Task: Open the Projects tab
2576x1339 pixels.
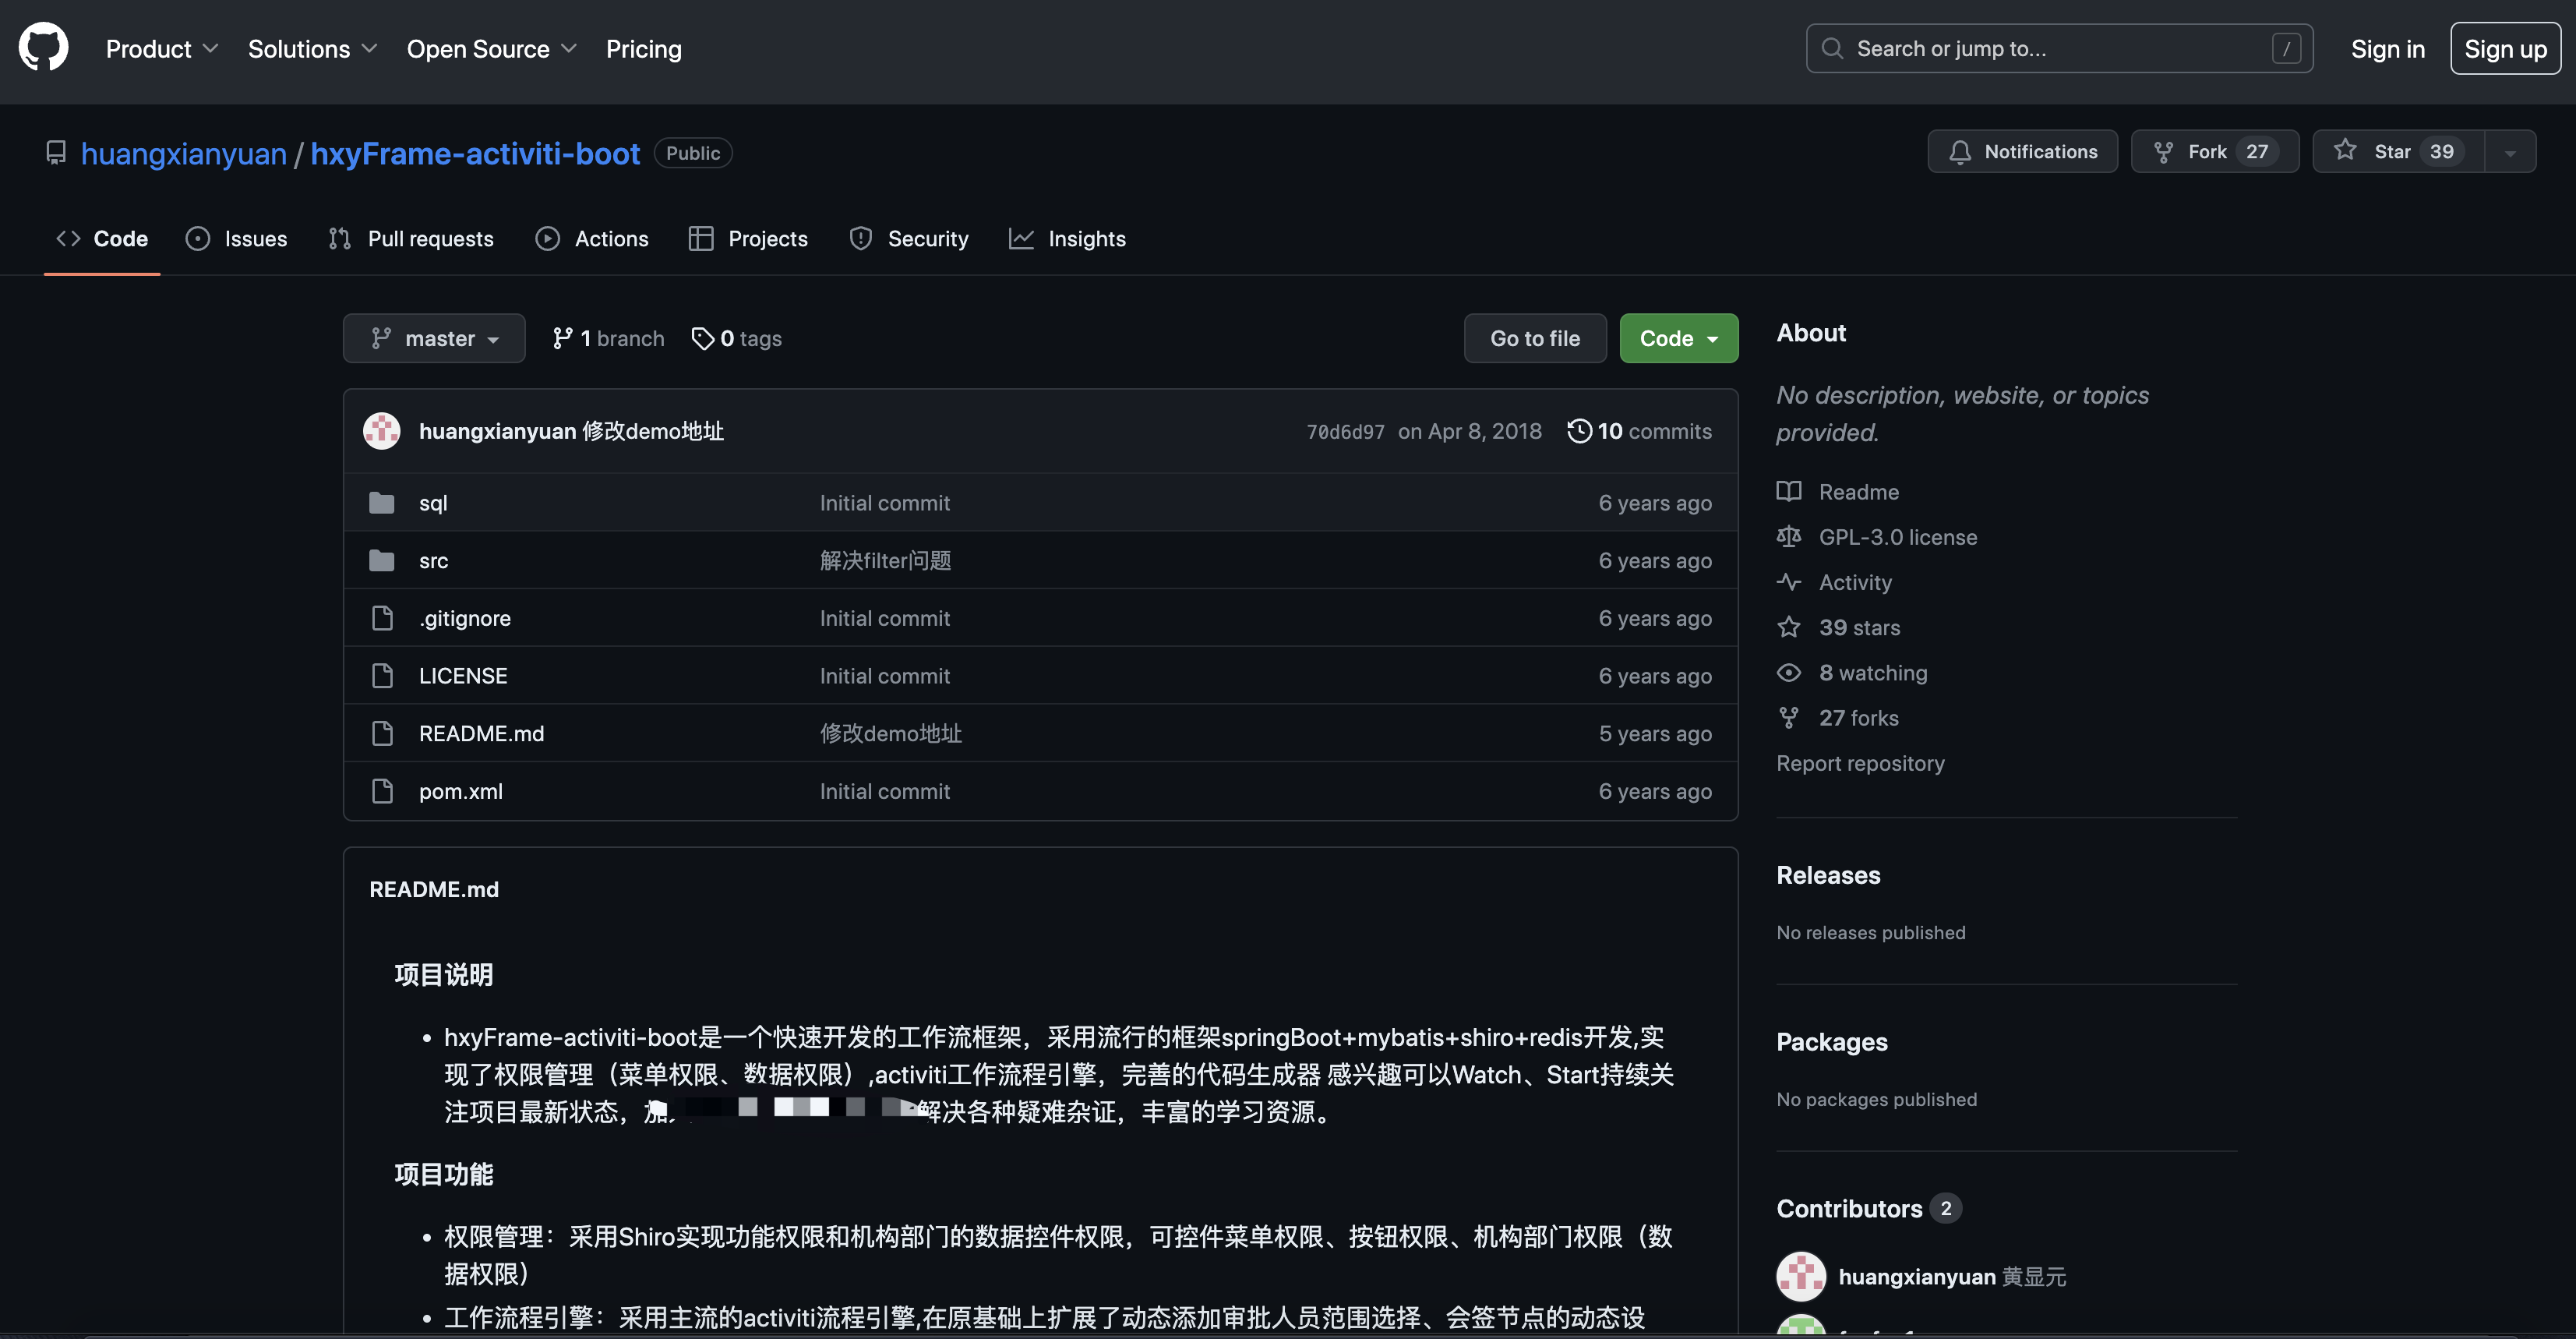Action: [x=748, y=239]
